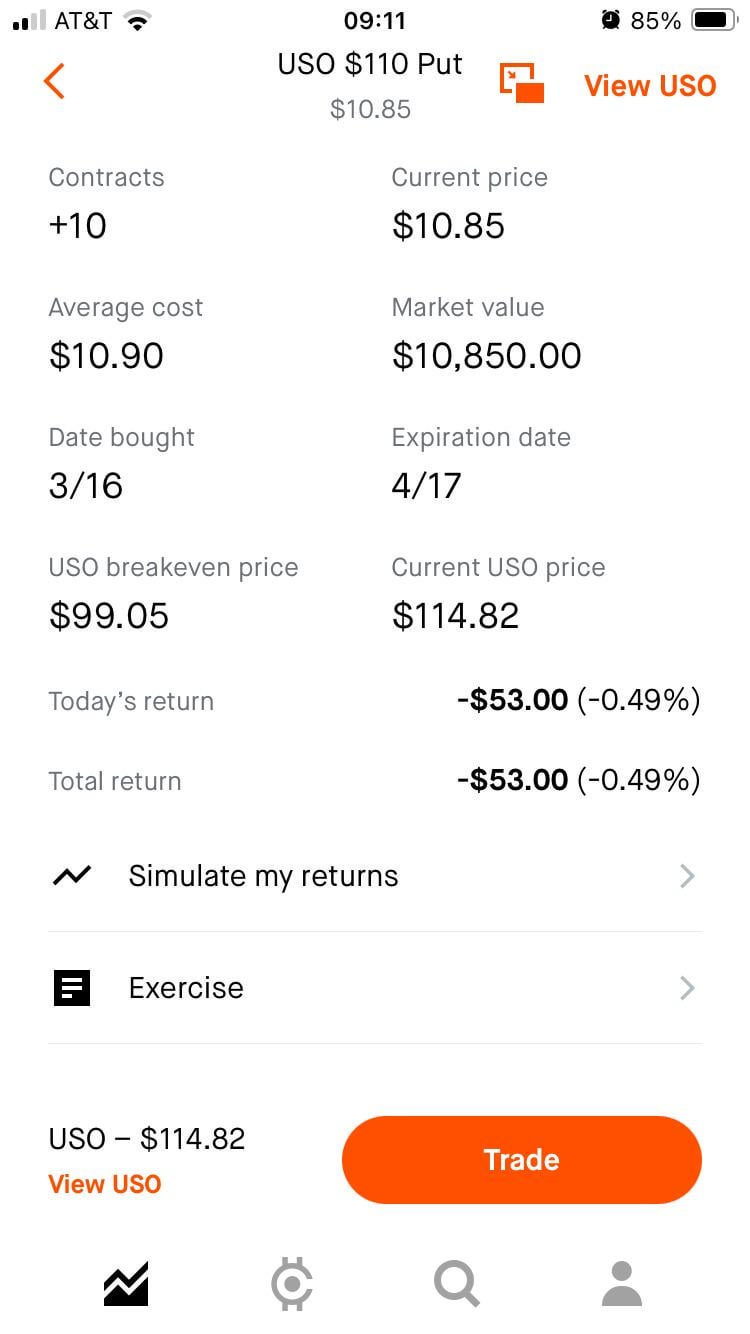The width and height of the screenshot is (750, 1334).
Task: Tap the Total return value
Action: 578,780
